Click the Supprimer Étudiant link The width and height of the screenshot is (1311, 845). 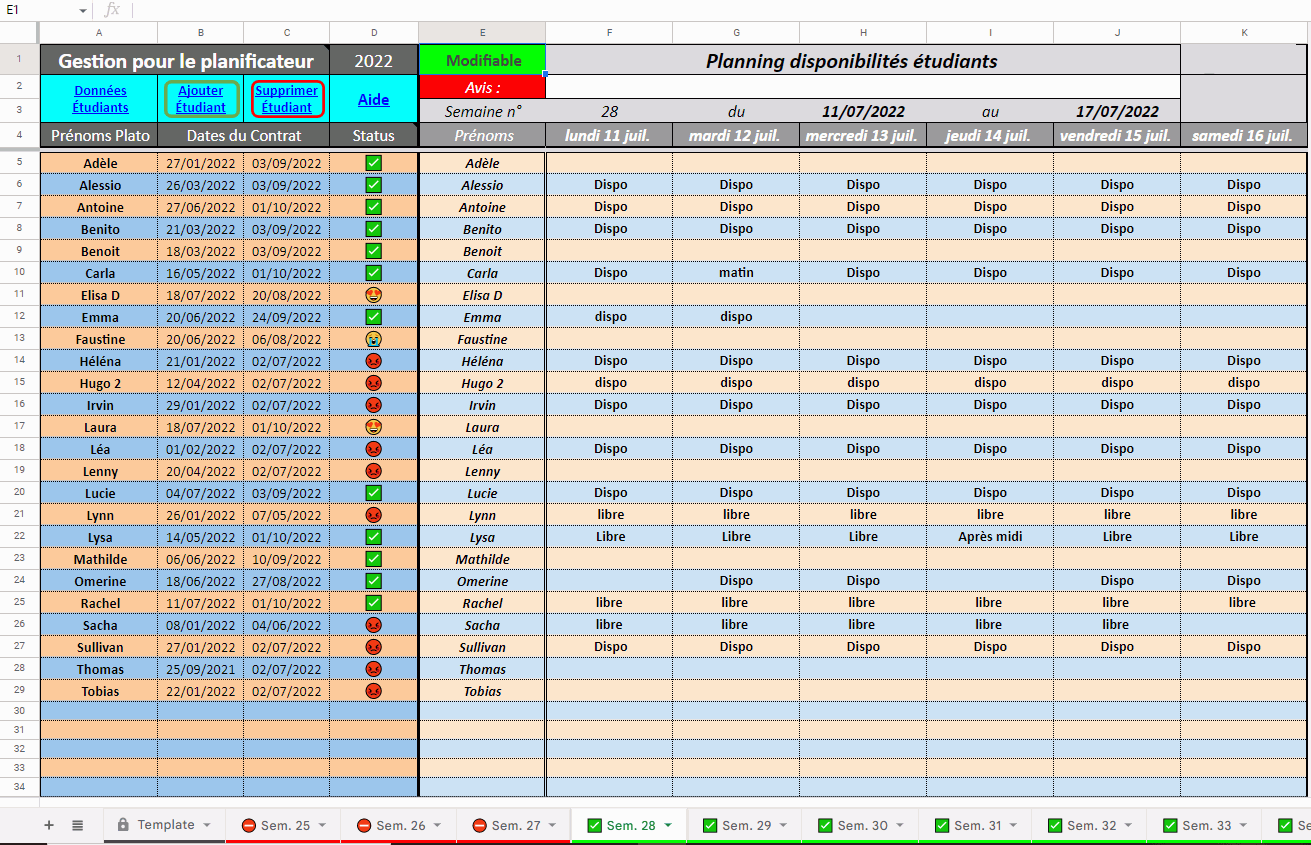coord(287,99)
